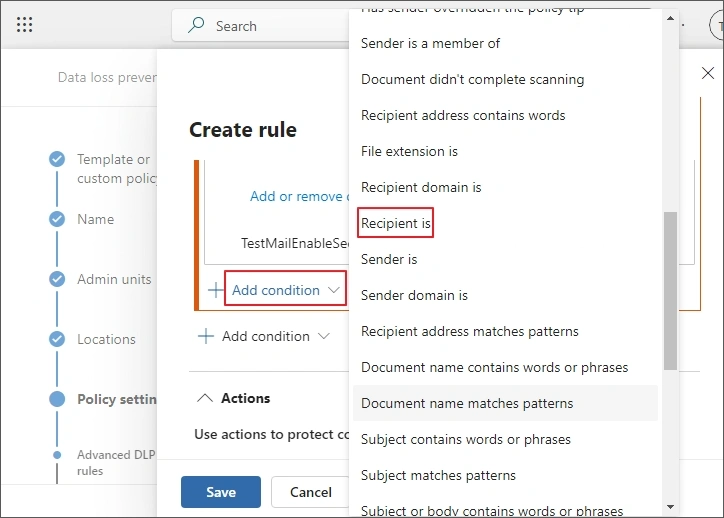Open the app launcher waffle icon
The height and width of the screenshot is (518, 724).
pyautogui.click(x=24, y=24)
